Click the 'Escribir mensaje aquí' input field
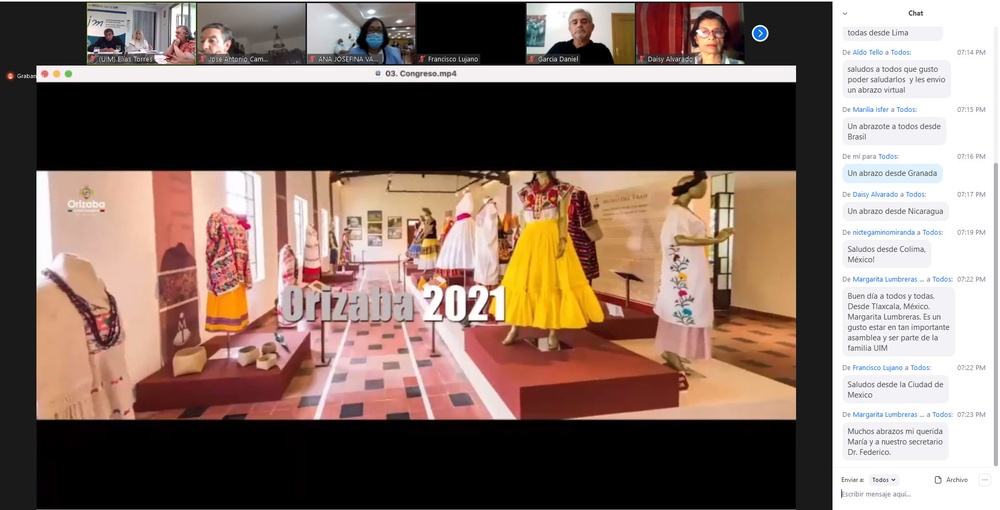Image resolution: width=1000 pixels, height=510 pixels. [x=910, y=494]
